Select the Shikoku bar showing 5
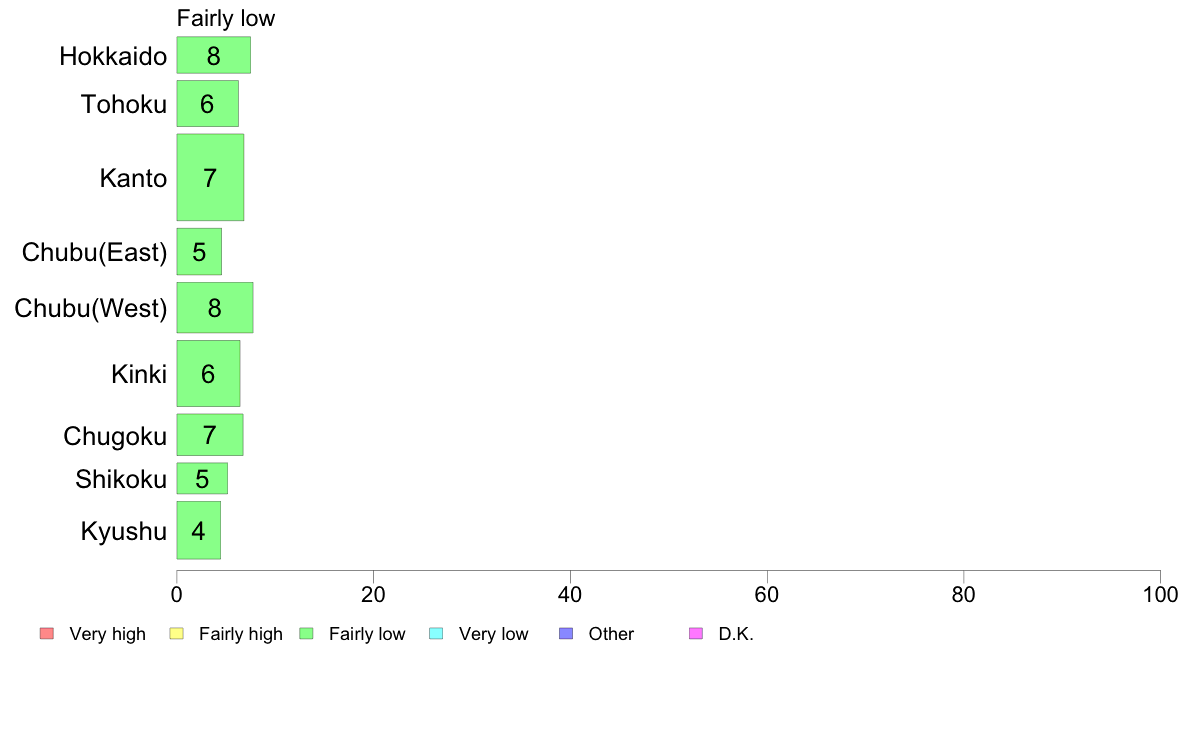This screenshot has width=1188, height=736. (202, 478)
